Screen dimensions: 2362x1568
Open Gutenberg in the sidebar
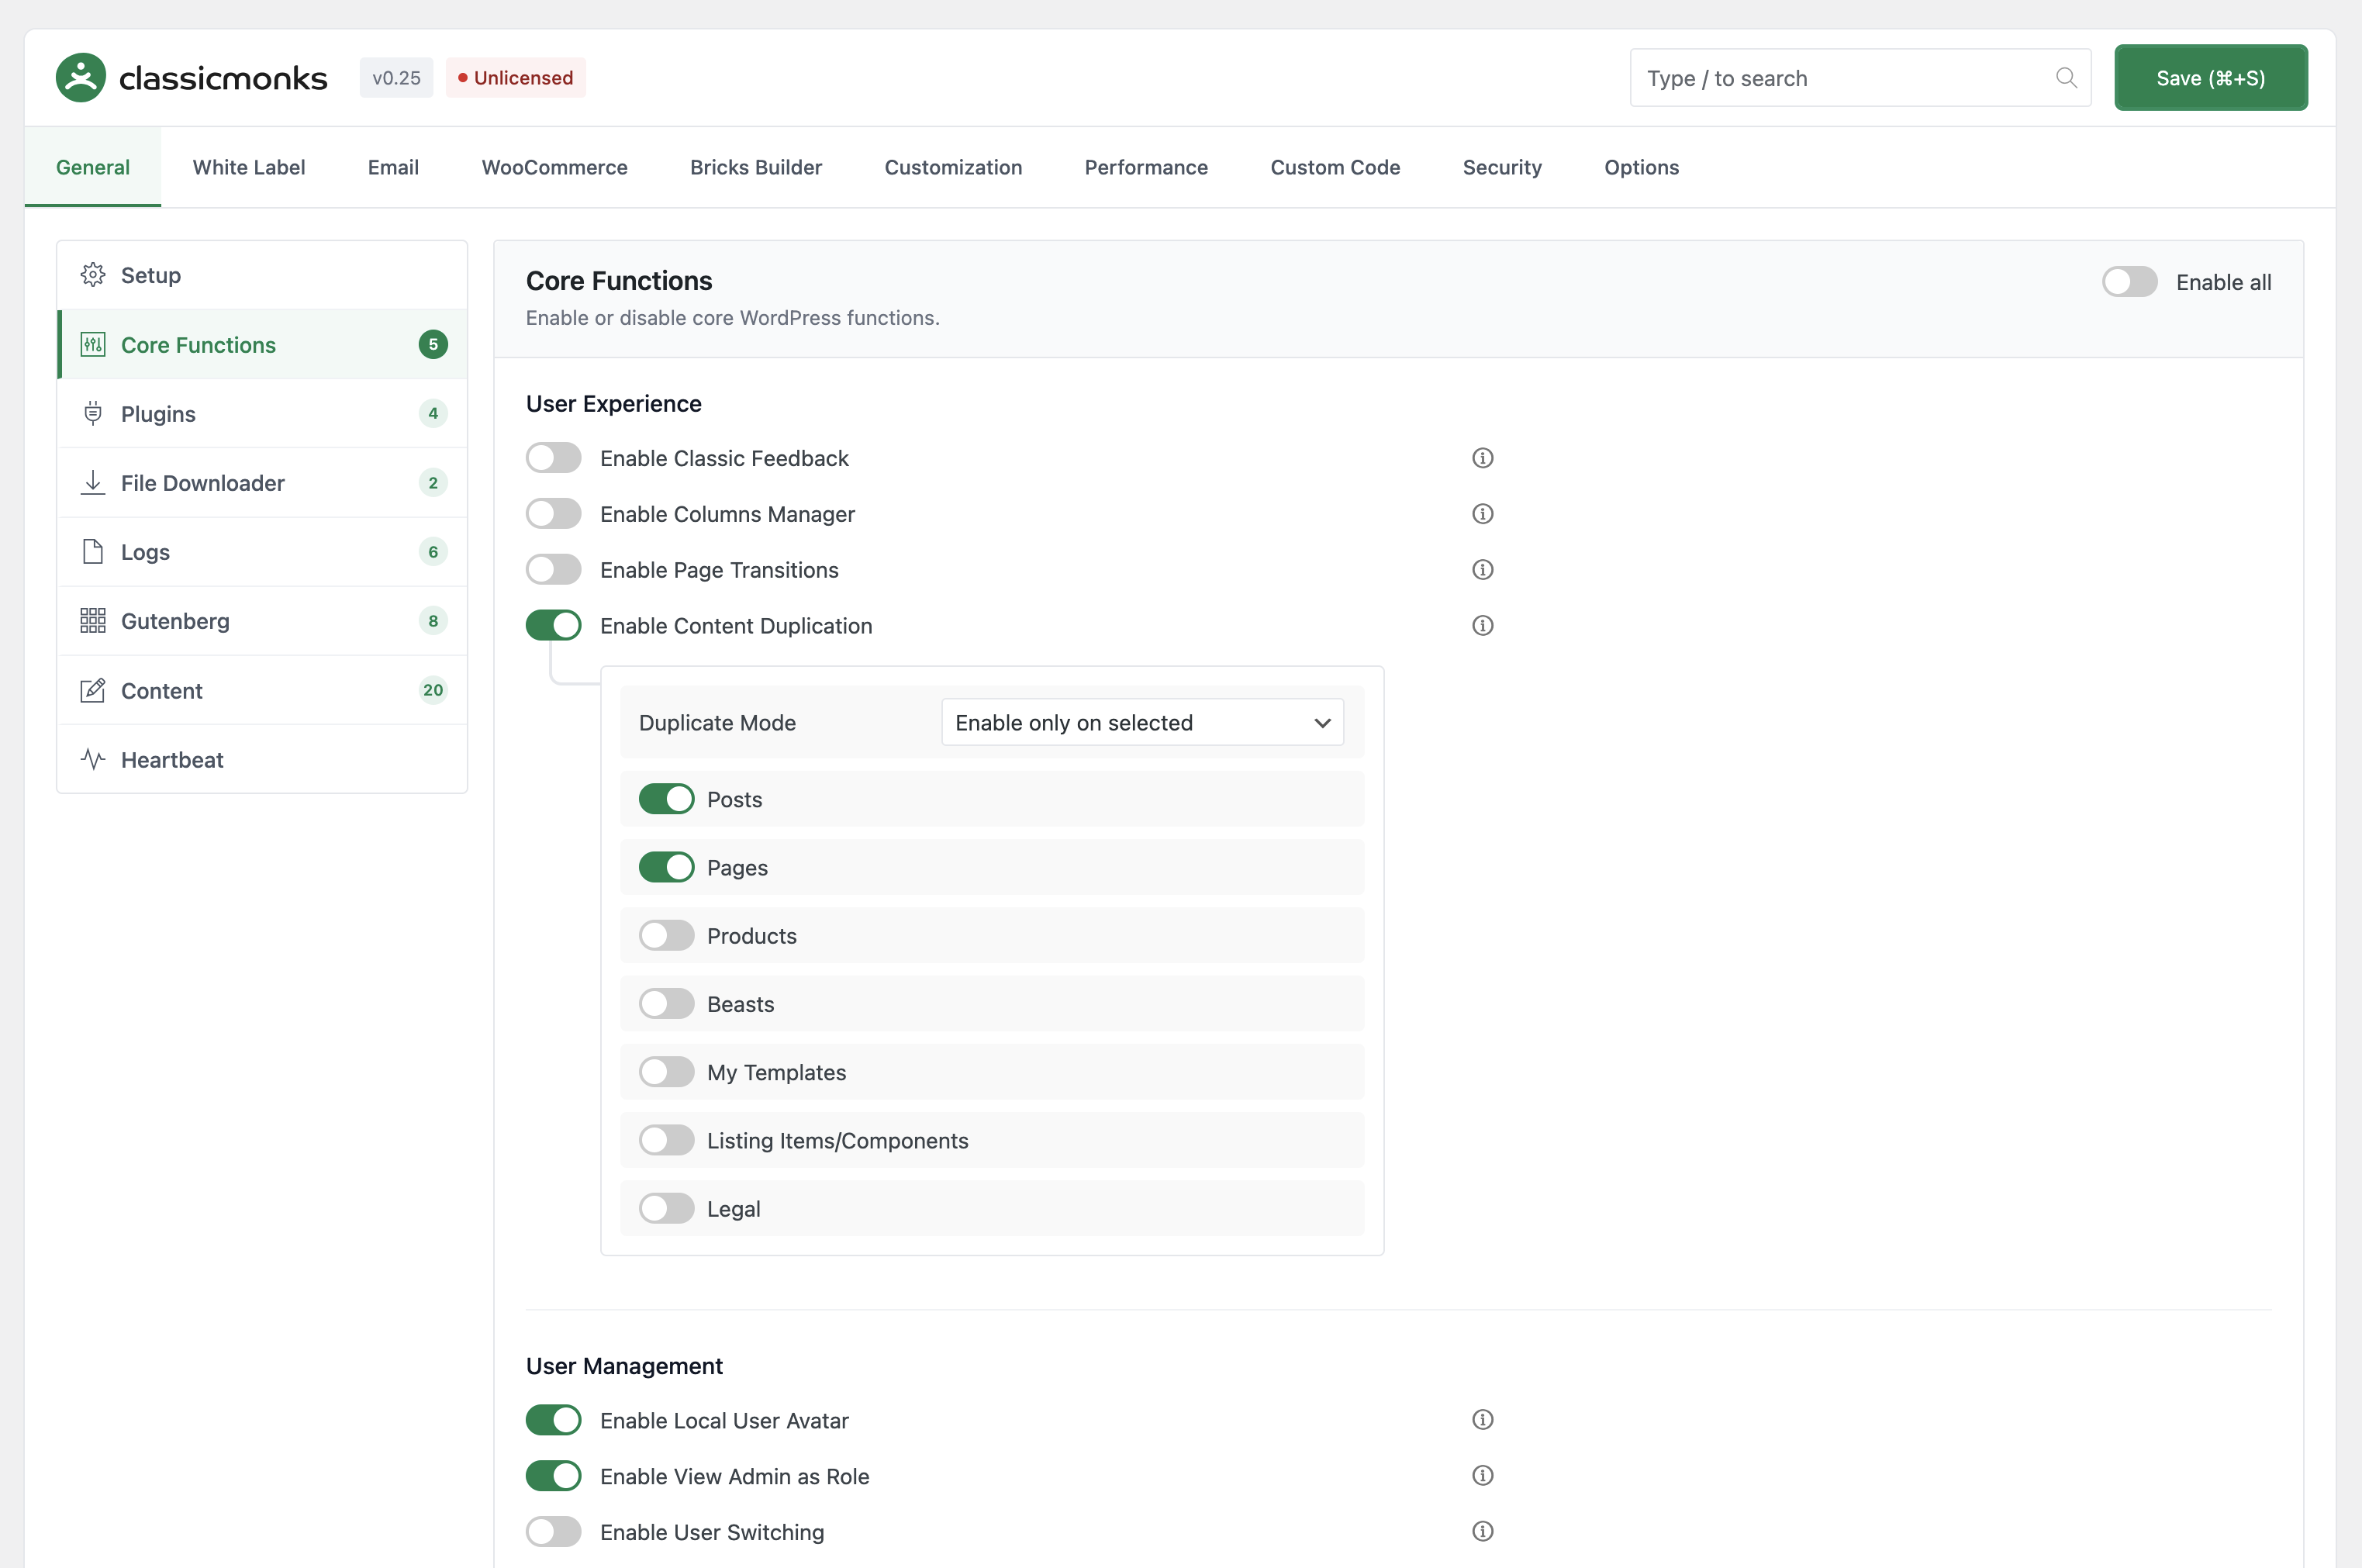pyautogui.click(x=262, y=621)
